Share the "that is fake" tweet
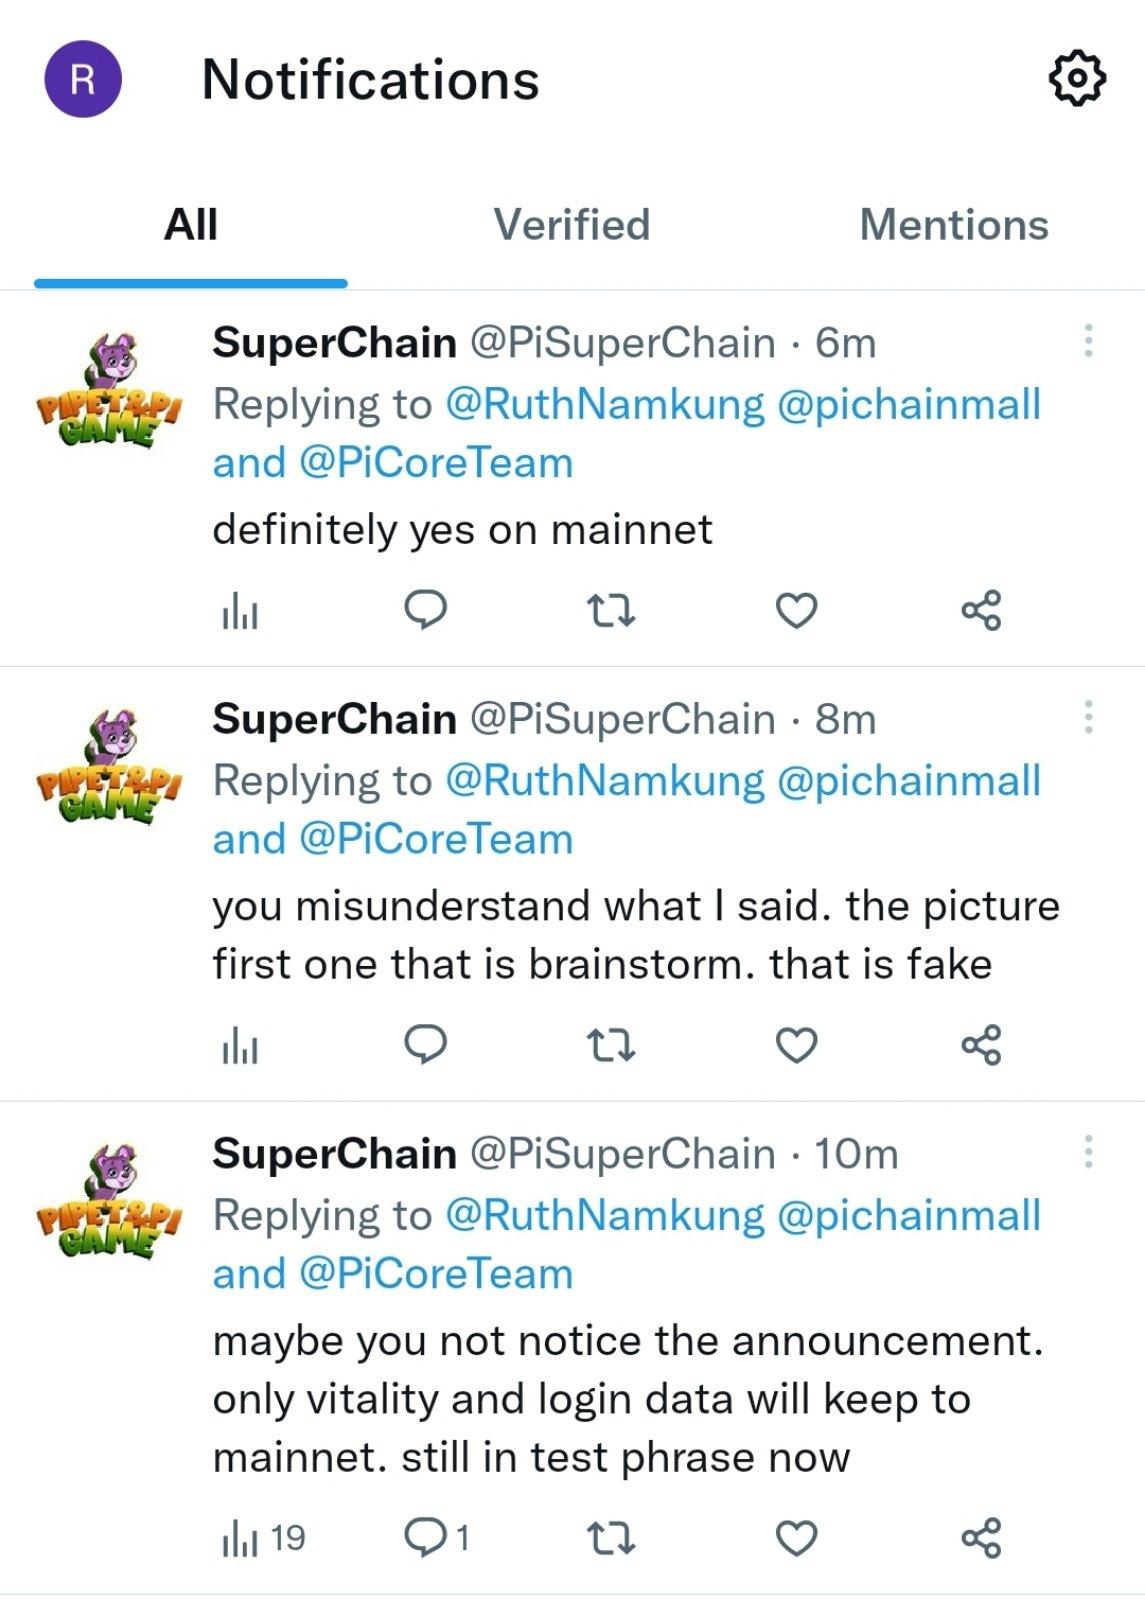Screen dimensions: 1145x1600 click(981, 1045)
